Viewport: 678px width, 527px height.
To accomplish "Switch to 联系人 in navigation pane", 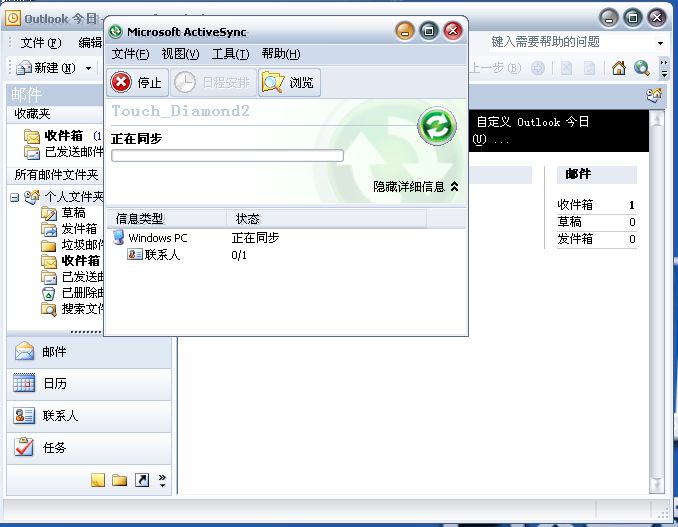I will 89,416.
